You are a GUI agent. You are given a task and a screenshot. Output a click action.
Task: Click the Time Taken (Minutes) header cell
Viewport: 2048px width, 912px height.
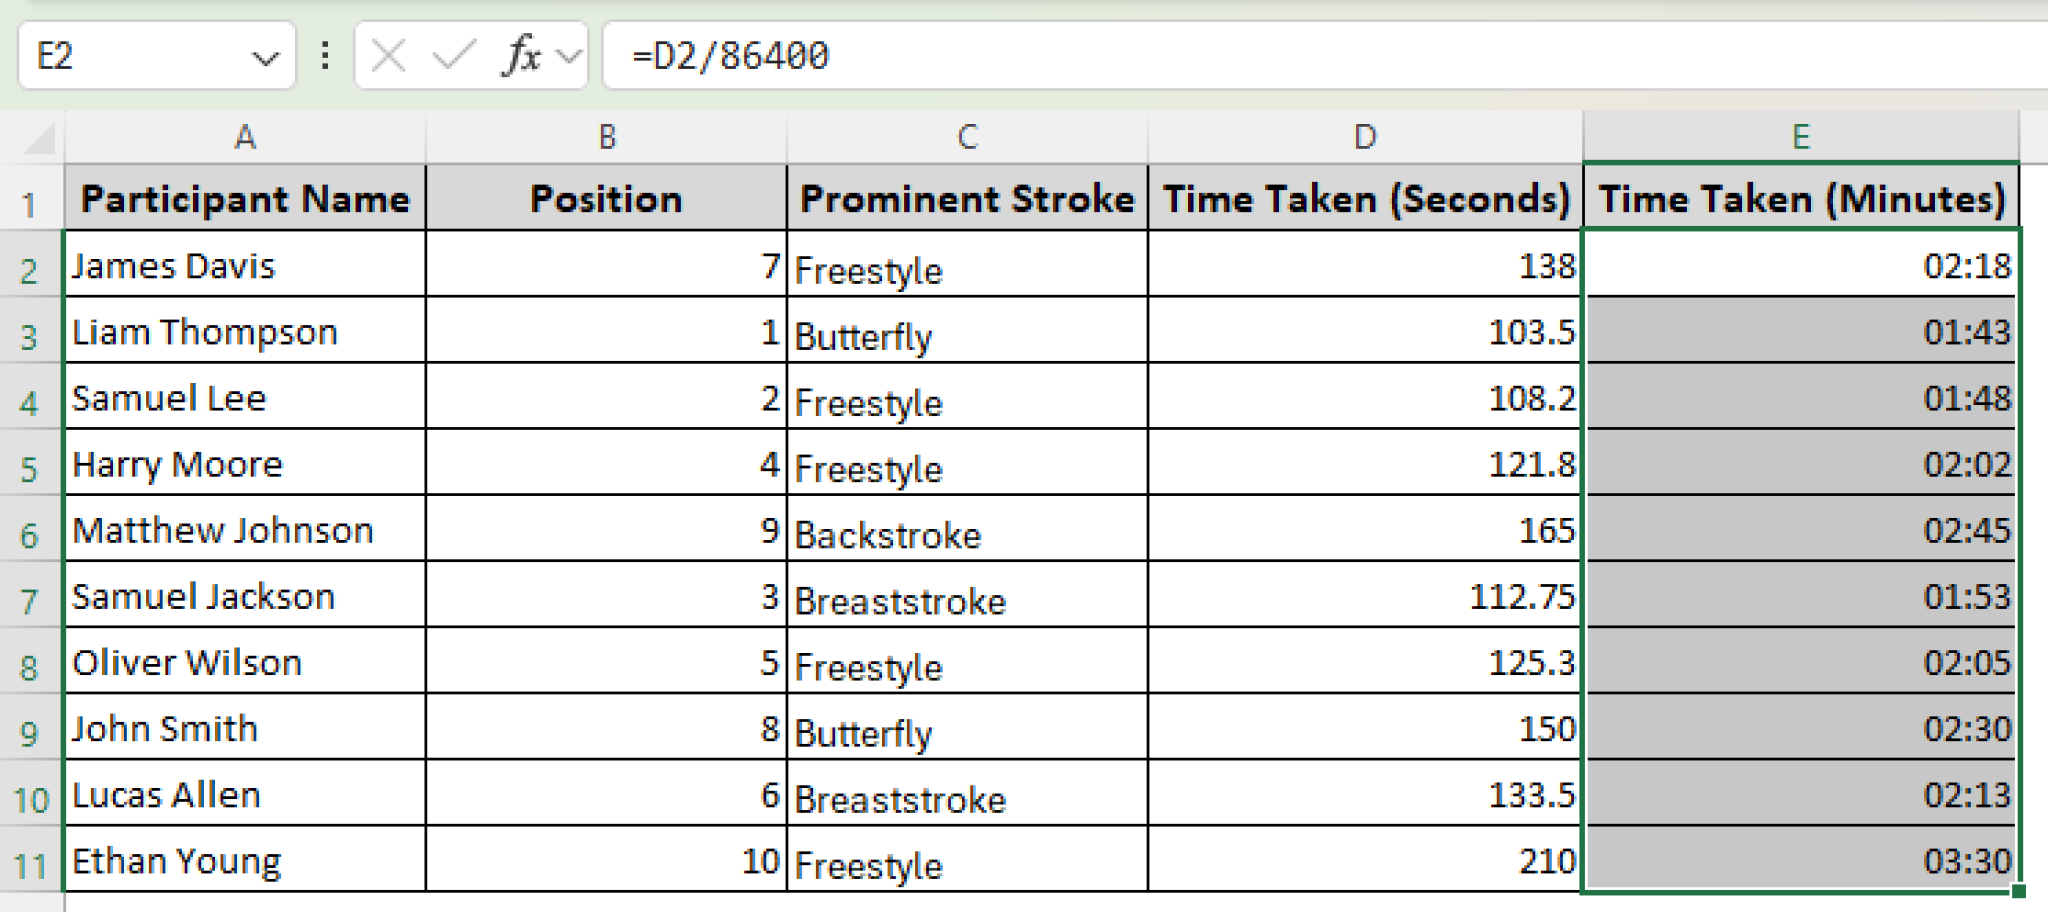(1801, 199)
